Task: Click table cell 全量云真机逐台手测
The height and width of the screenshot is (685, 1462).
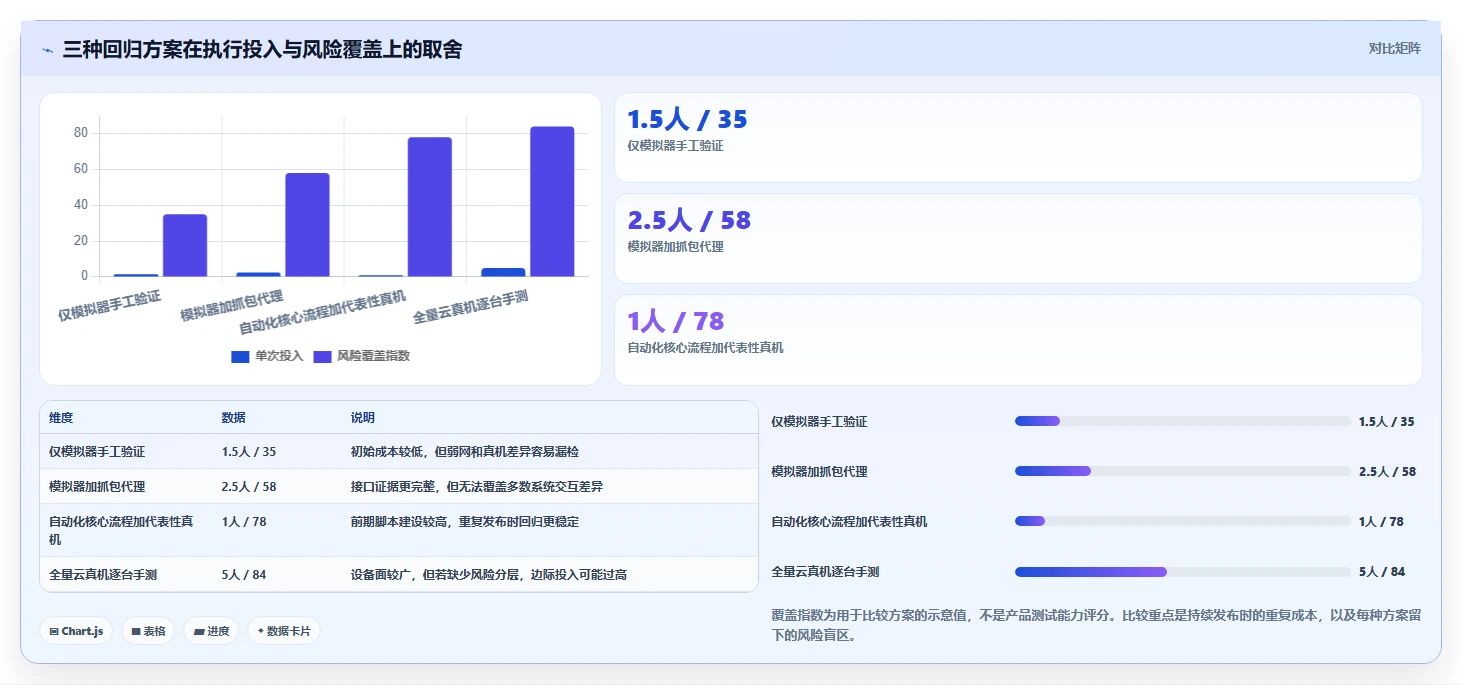Action: tap(103, 575)
